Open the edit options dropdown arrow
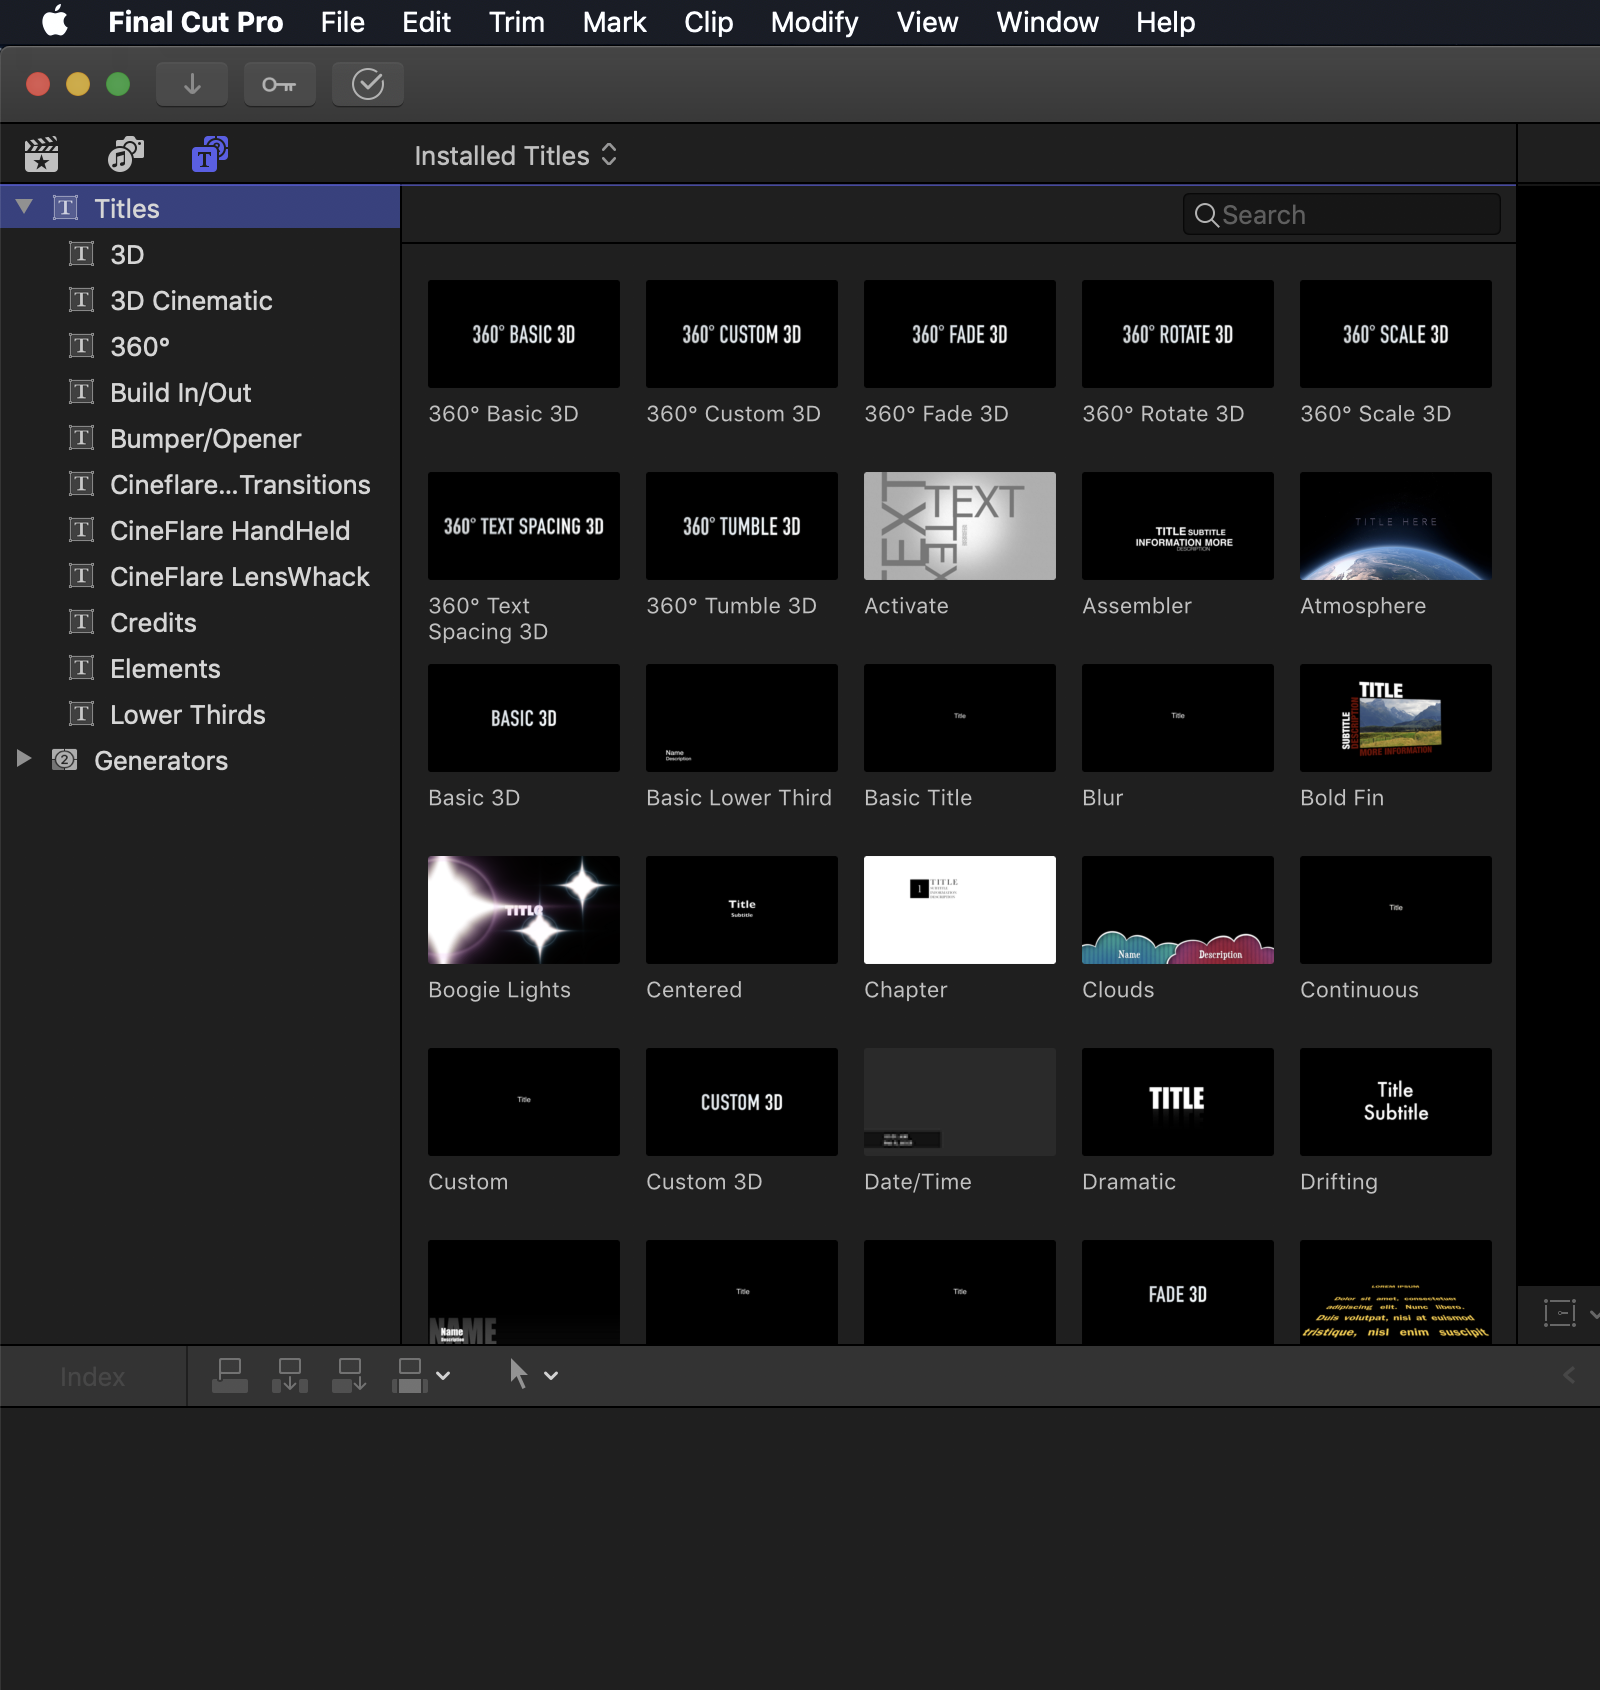 (443, 1376)
